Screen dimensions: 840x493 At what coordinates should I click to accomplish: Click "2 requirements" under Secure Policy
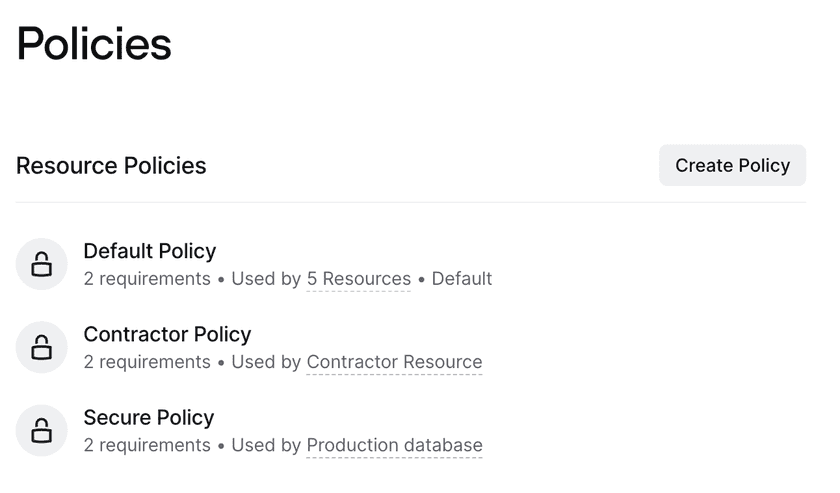[147, 445]
